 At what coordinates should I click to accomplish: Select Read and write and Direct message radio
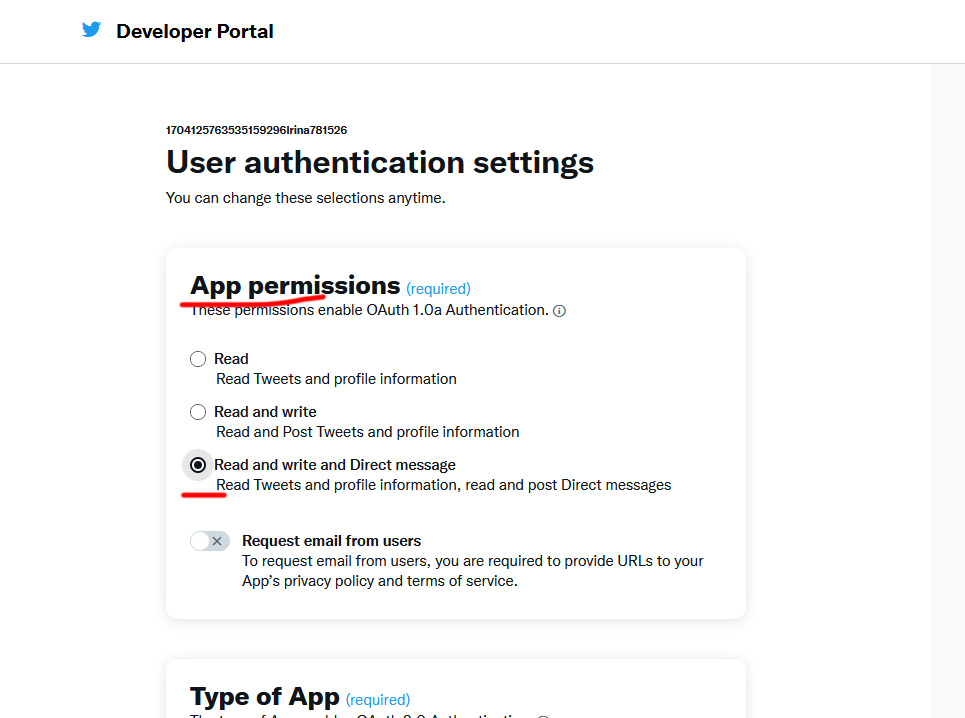pos(198,465)
